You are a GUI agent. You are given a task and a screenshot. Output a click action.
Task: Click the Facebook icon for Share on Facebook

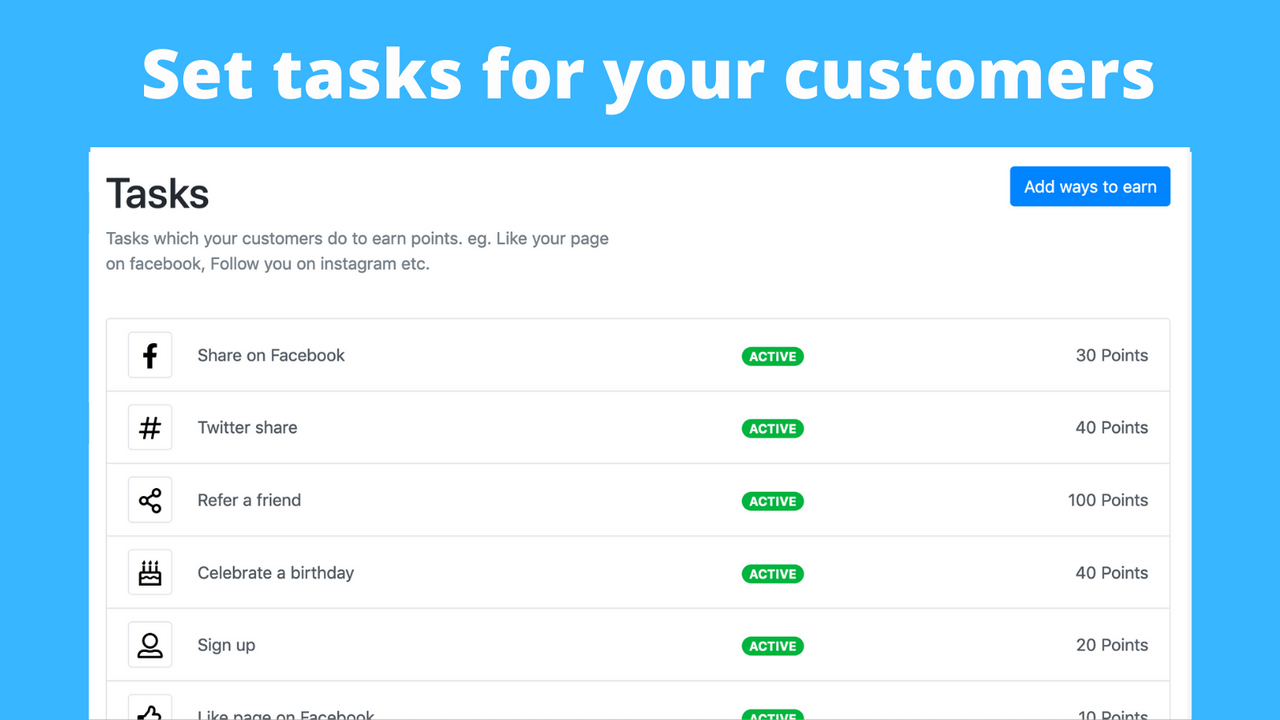click(x=150, y=355)
